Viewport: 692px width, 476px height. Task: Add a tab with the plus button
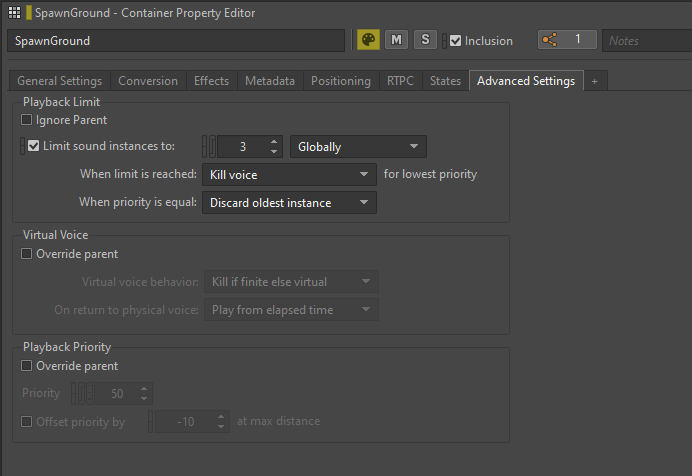[x=595, y=81]
